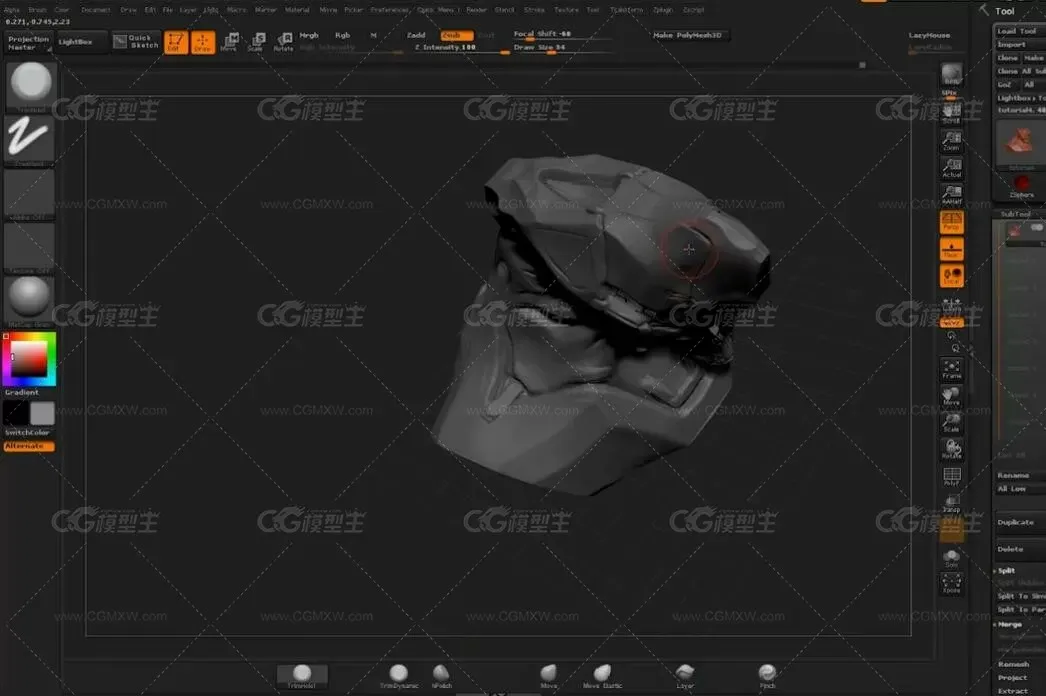Open Quick Sketch mode
Image resolution: width=1046 pixels, height=696 pixels.
tap(136, 41)
